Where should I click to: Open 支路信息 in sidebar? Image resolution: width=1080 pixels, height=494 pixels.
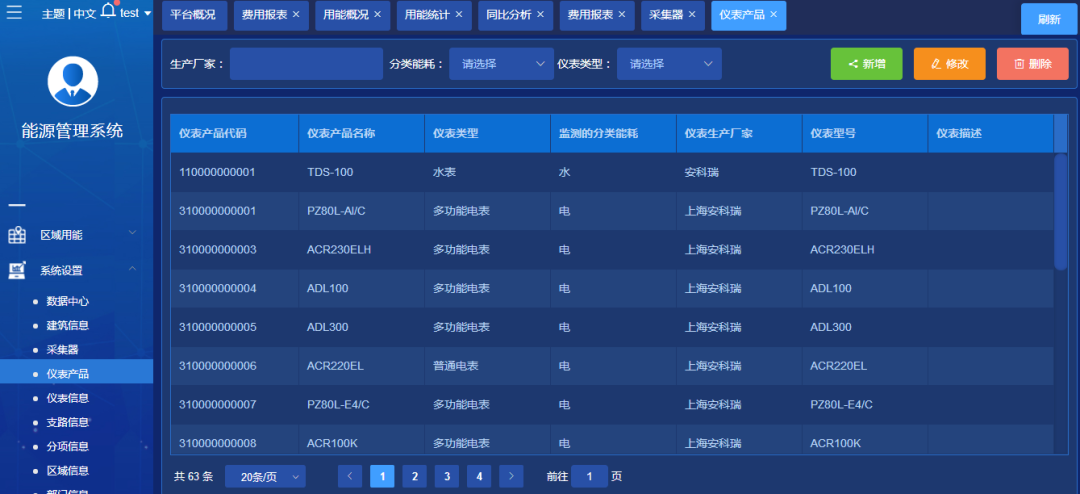pyautogui.click(x=68, y=422)
